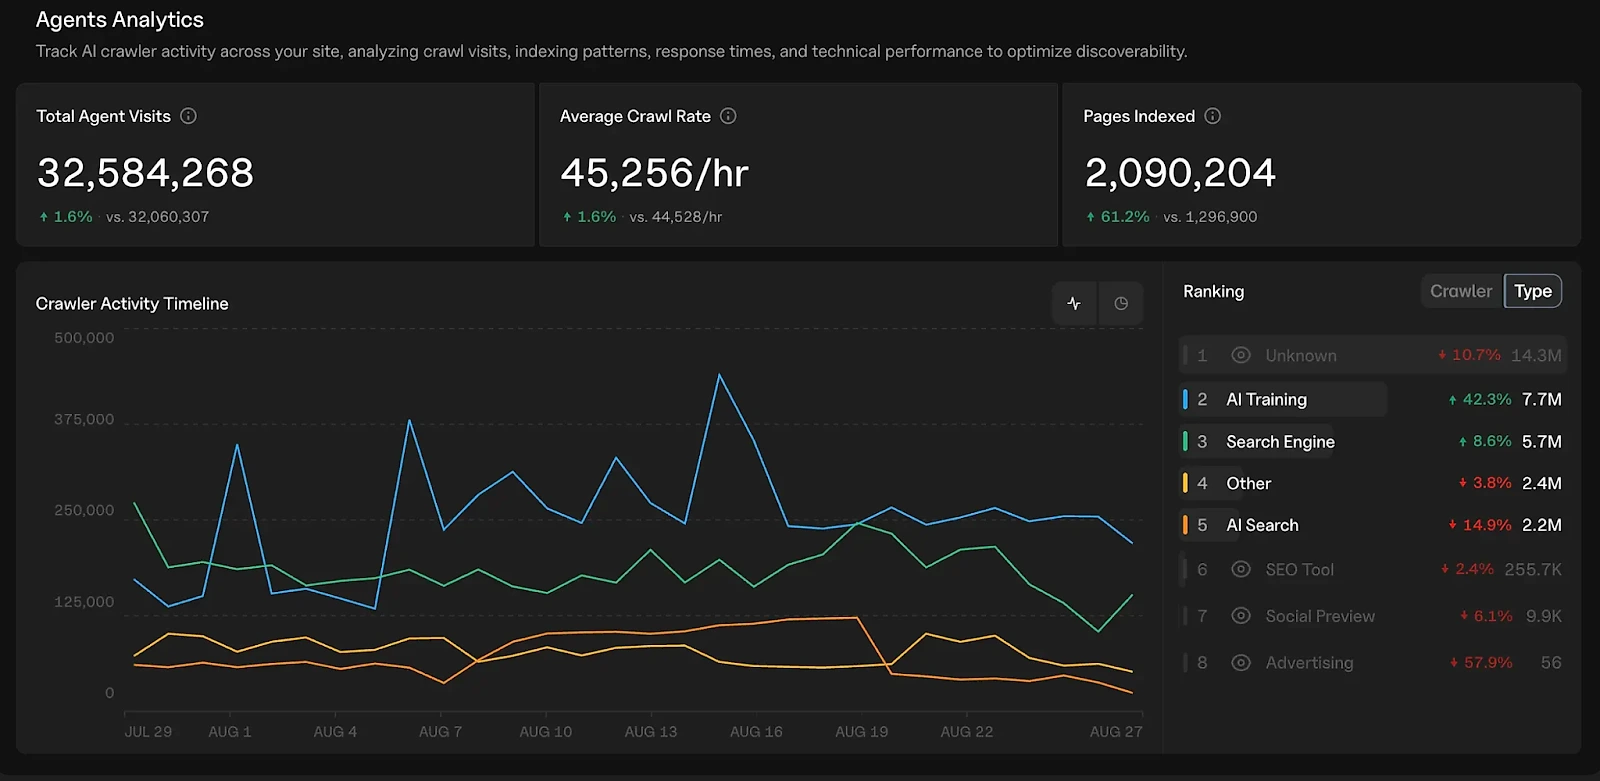The image size is (1600, 781).
Task: Show the SEO Tool type via eye icon
Action: click(x=1241, y=569)
